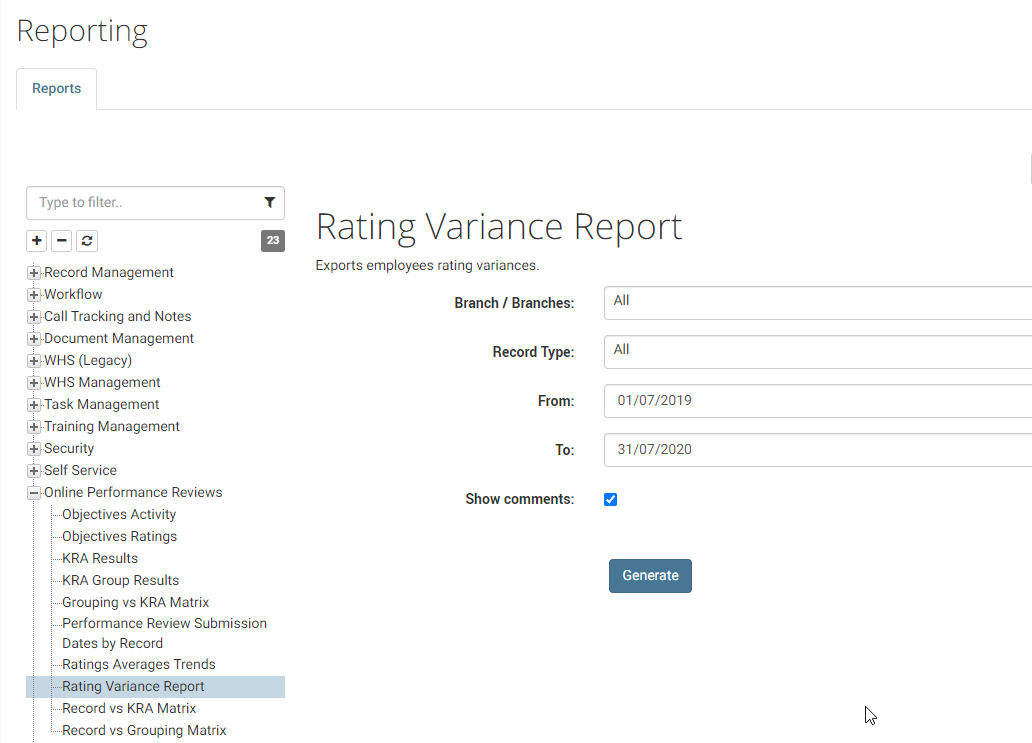1032x743 pixels.
Task: Click the Generate button
Action: 650,576
